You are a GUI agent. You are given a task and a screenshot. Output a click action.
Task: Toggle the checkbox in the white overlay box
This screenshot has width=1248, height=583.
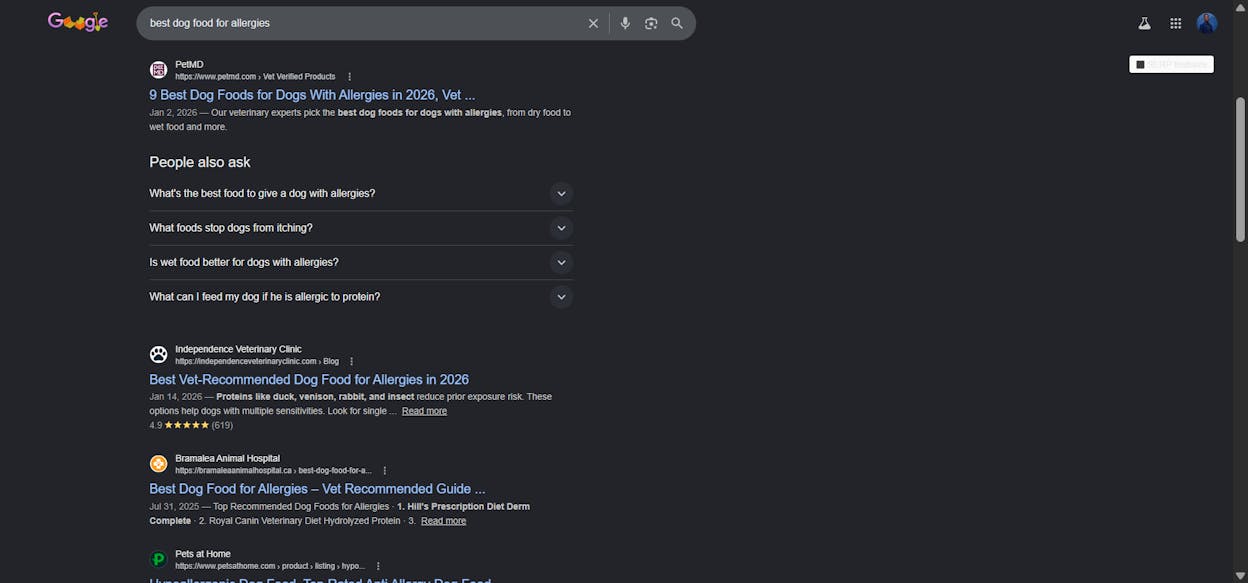click(x=1140, y=64)
